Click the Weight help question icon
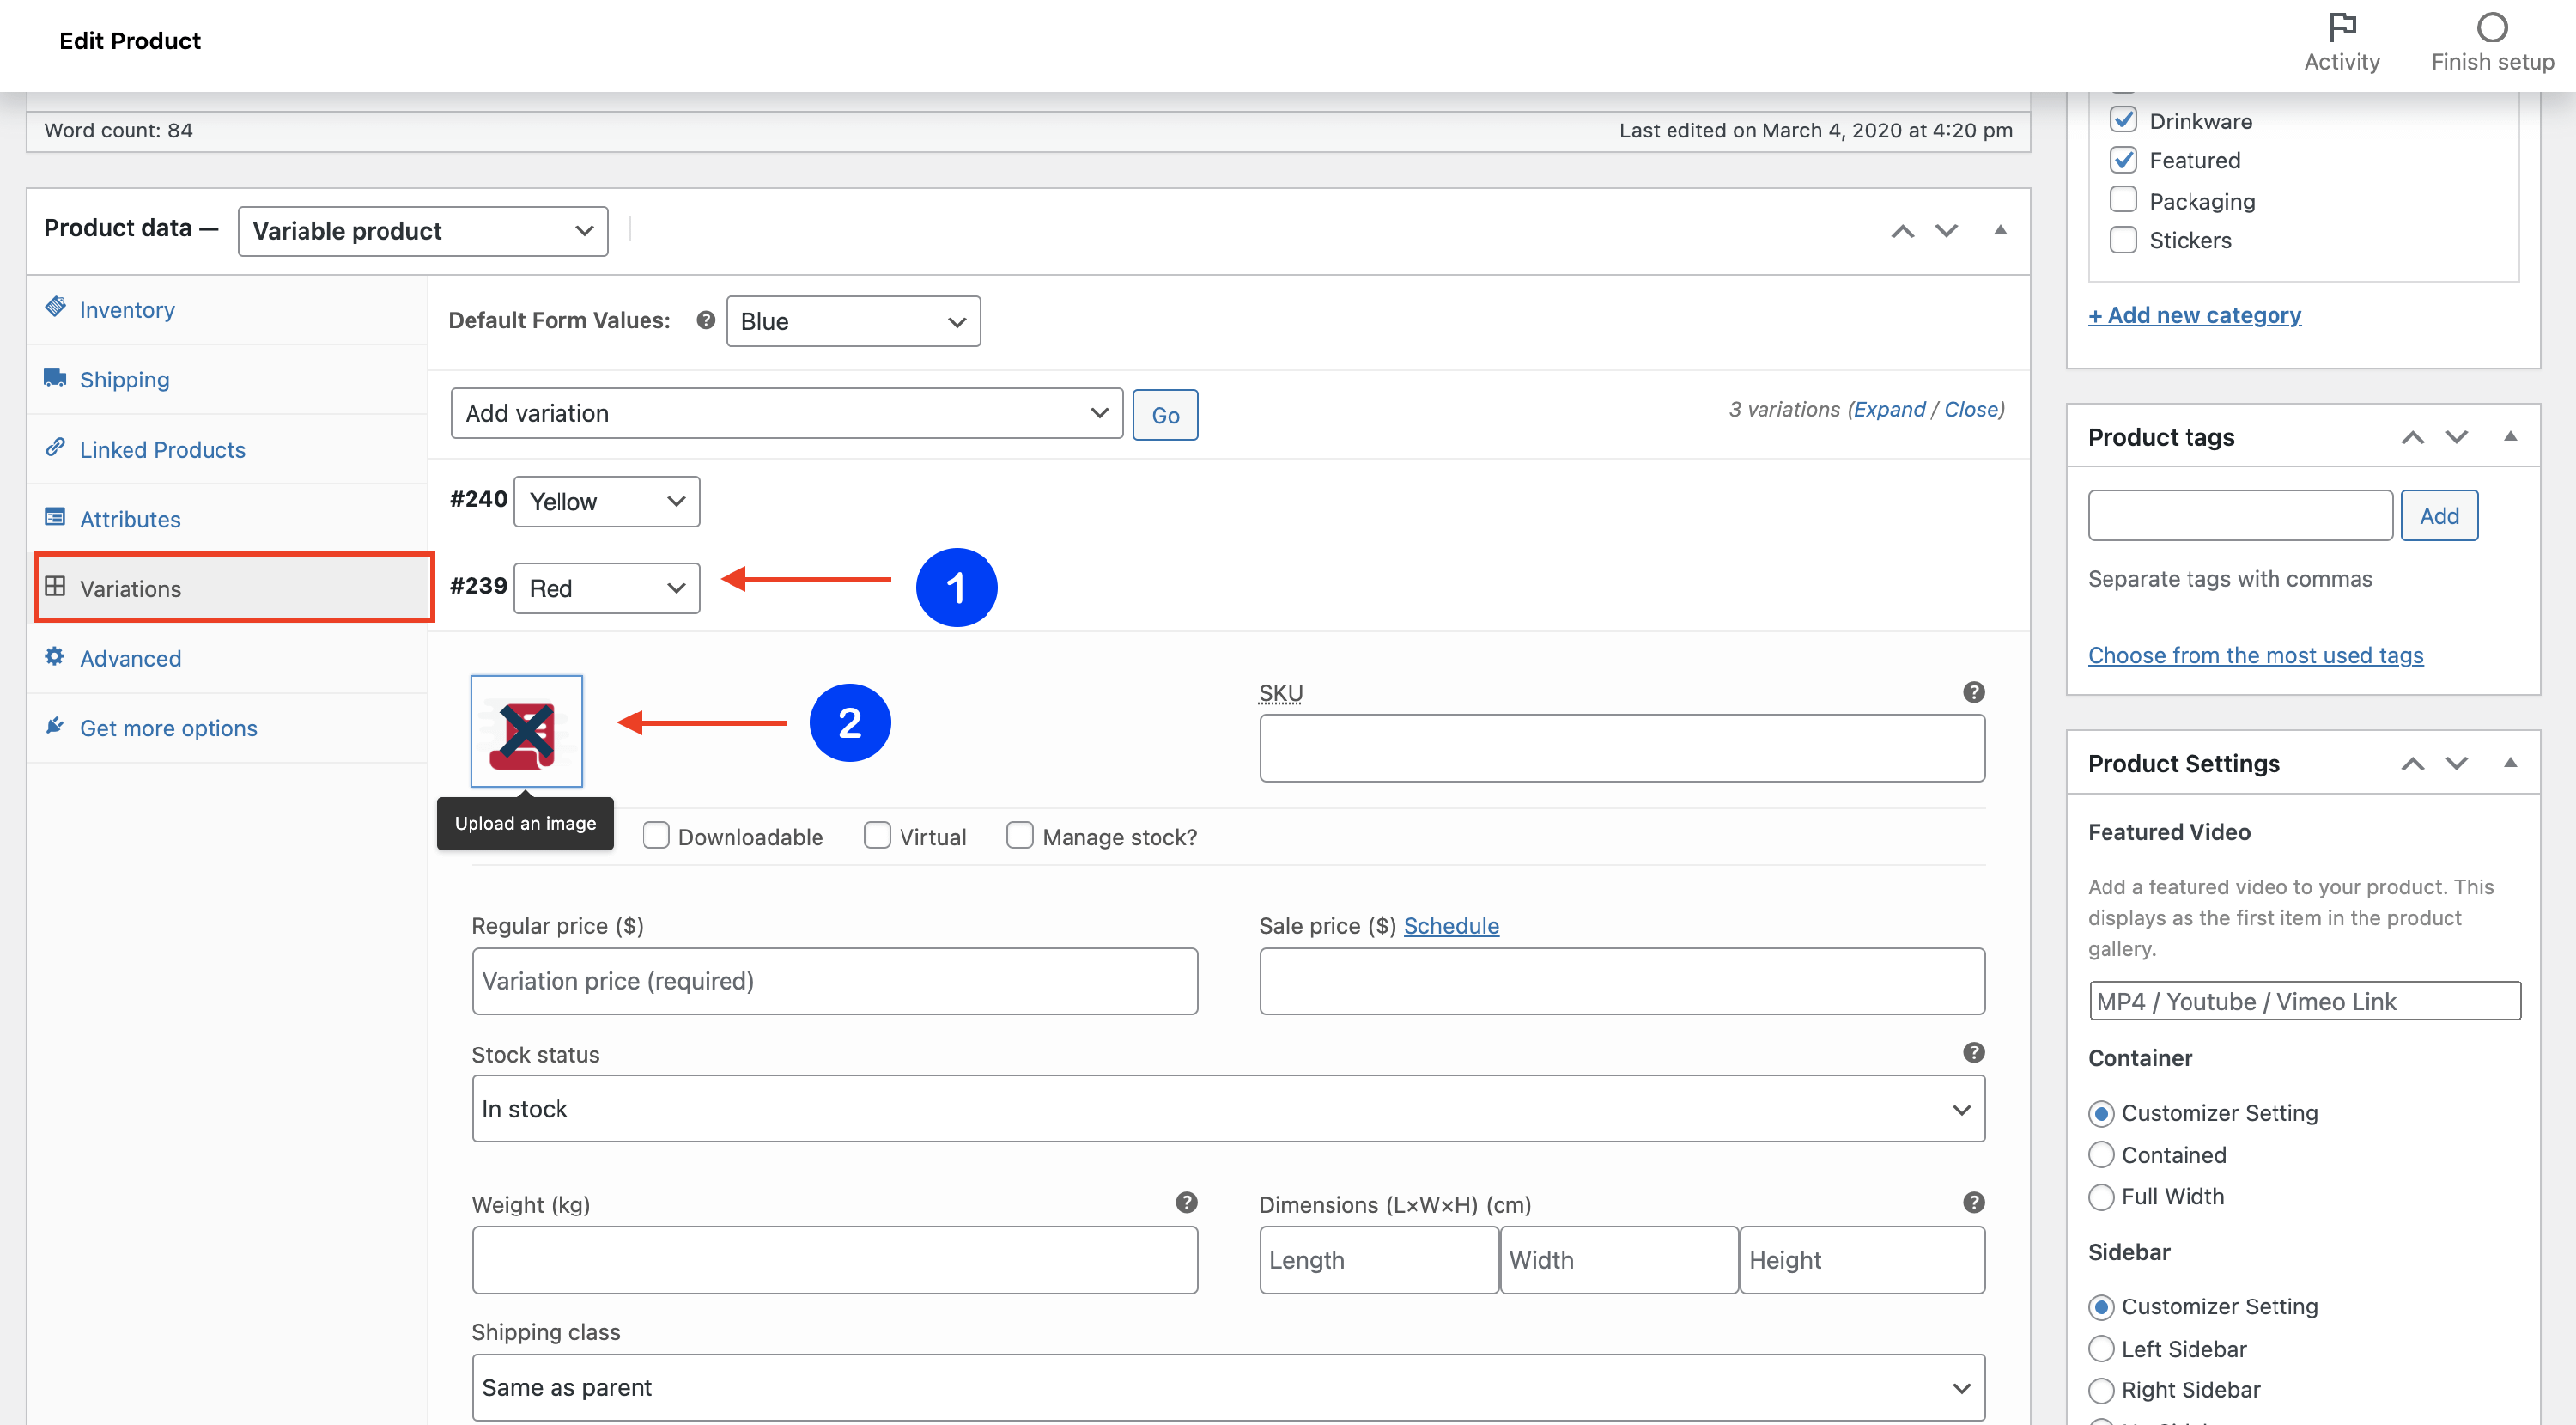The width and height of the screenshot is (2576, 1425). [1185, 1202]
